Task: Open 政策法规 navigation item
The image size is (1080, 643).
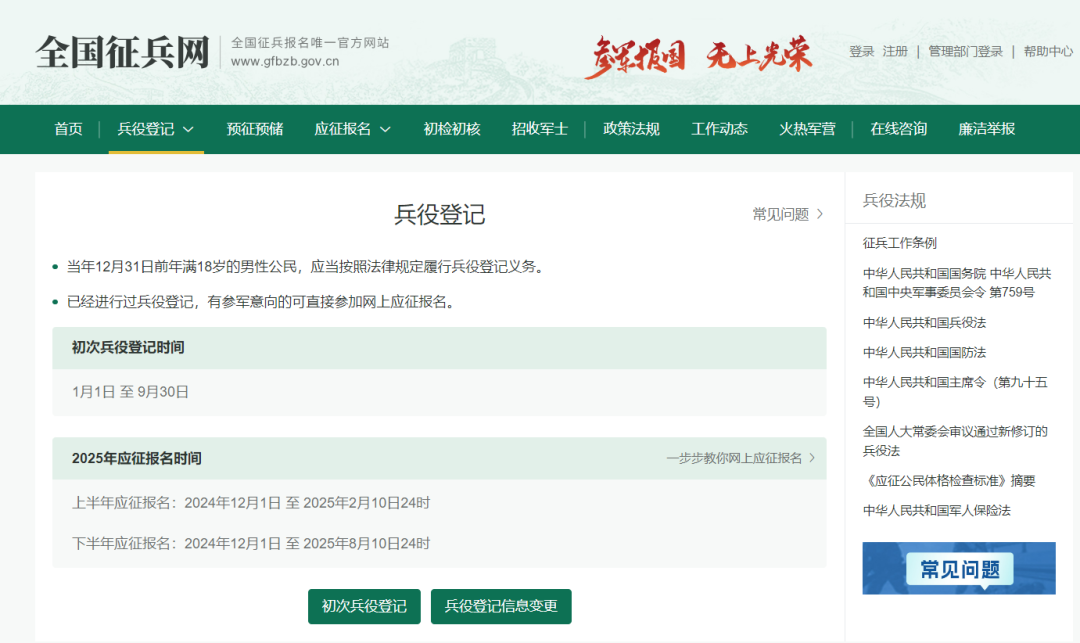Action: 631,129
